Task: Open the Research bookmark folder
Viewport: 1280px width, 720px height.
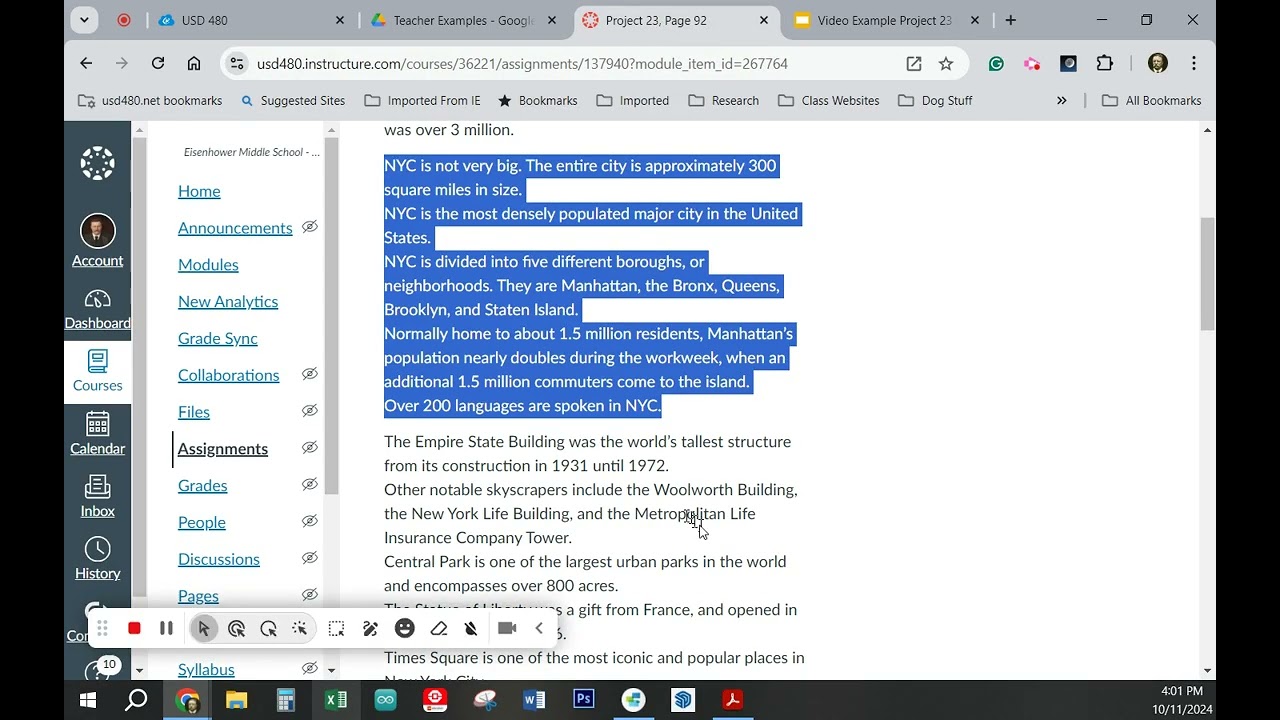Action: [724, 100]
